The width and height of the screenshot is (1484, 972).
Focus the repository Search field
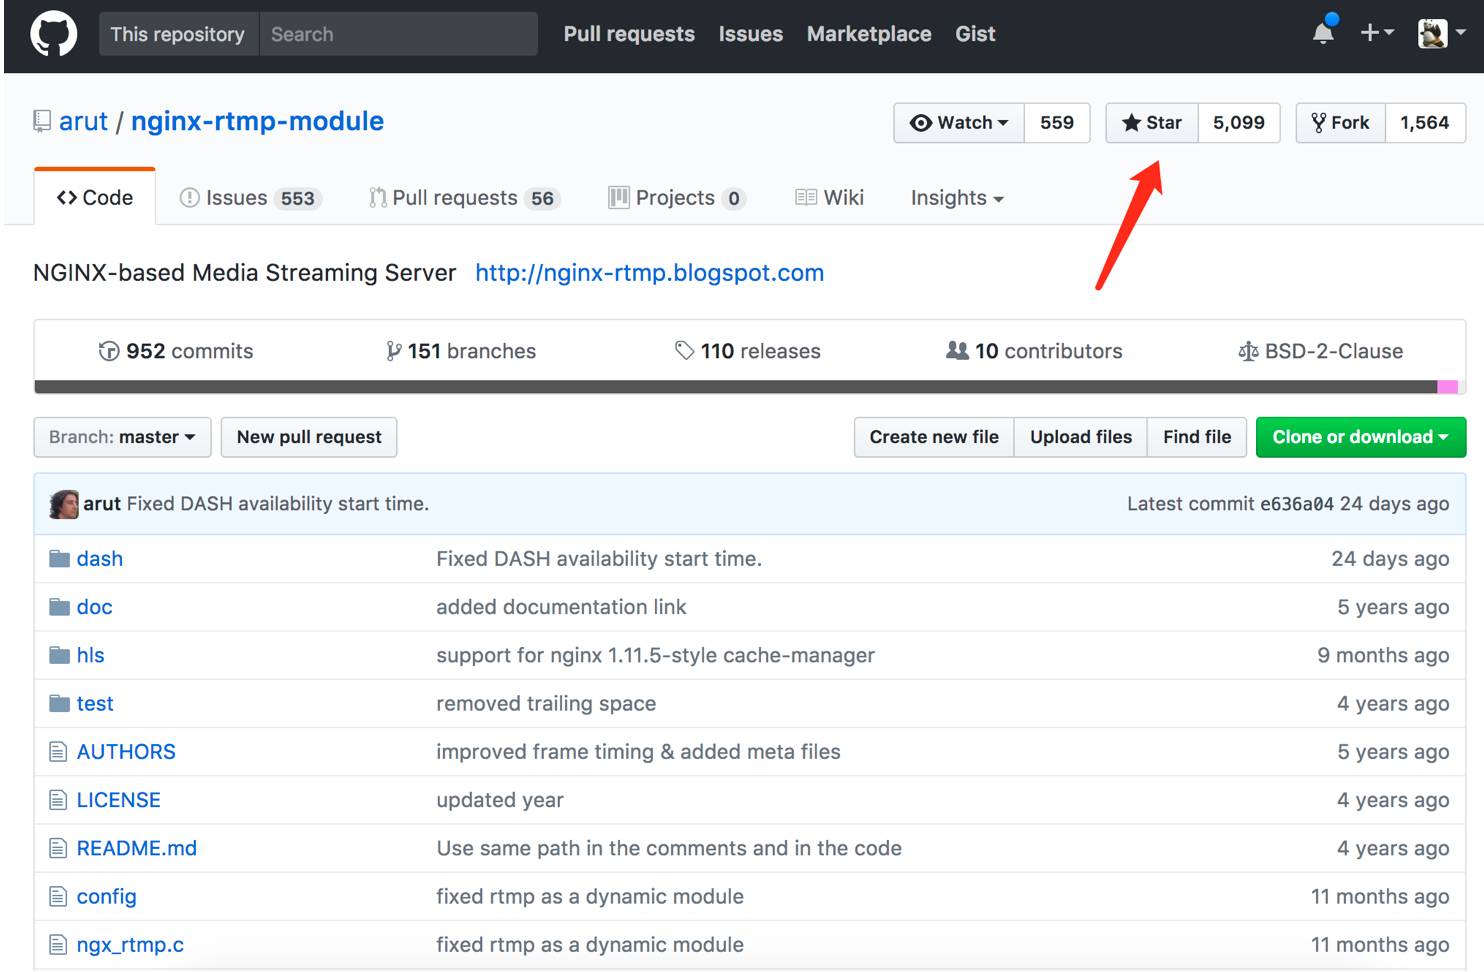[399, 34]
